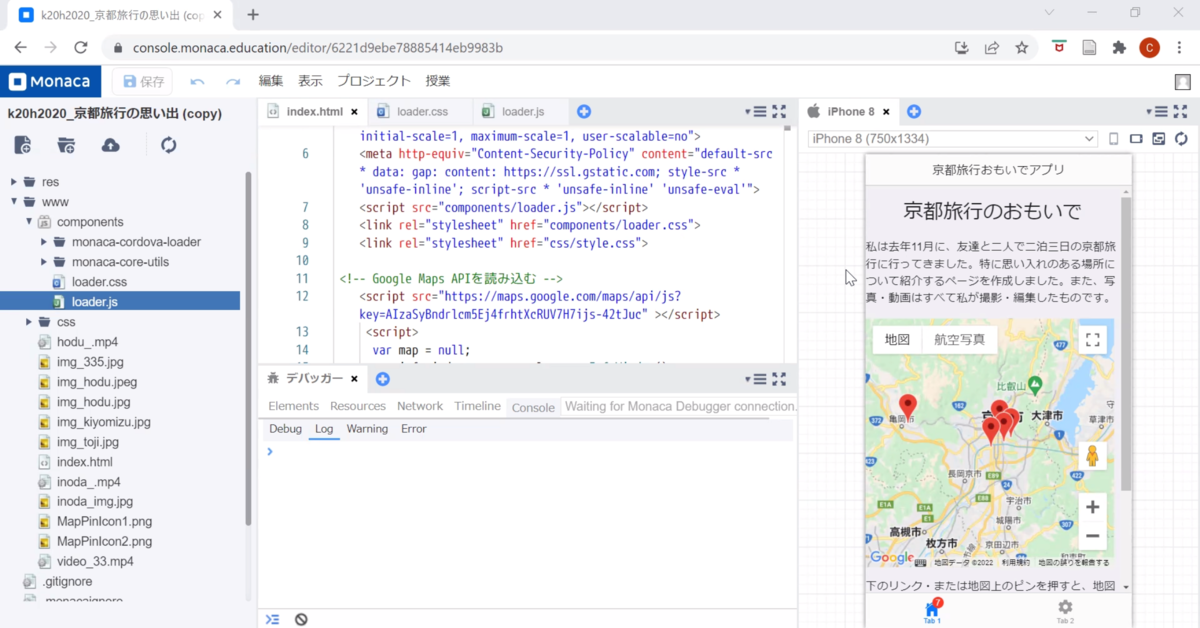The image size is (1200, 628).
Task: Open the device selector dropdown iPhone 8
Action: (x=952, y=139)
